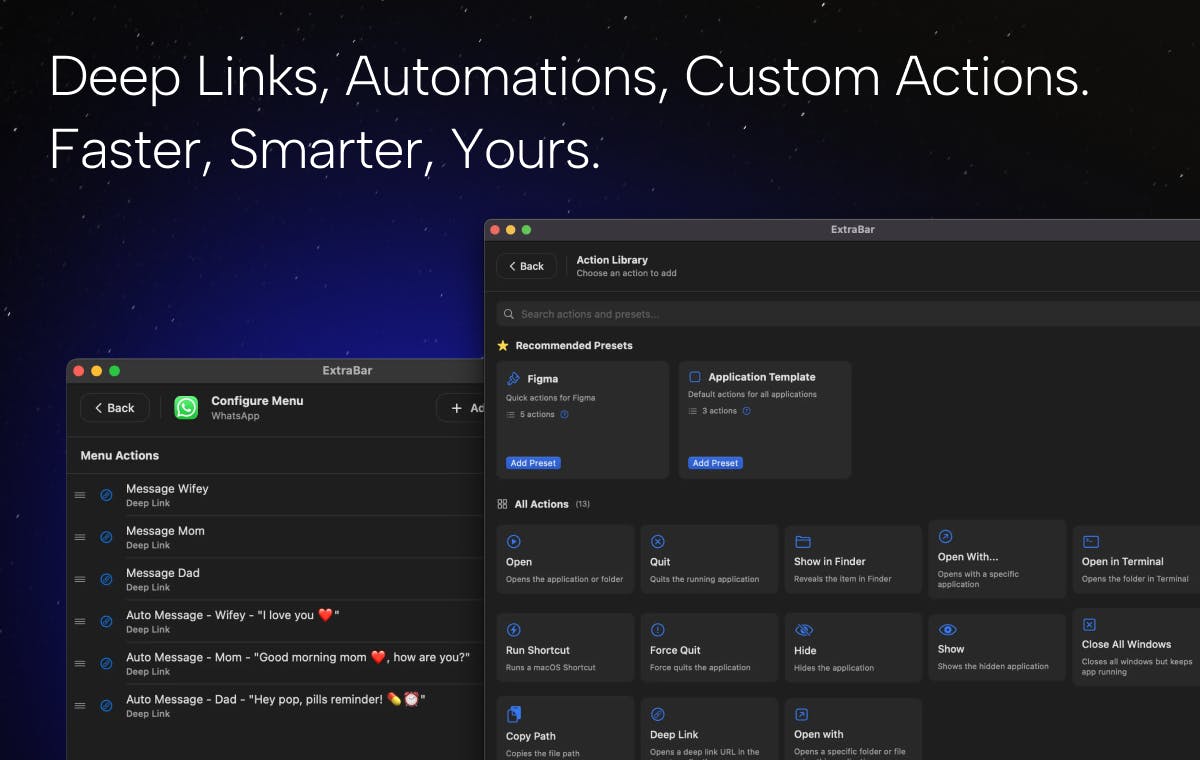The width and height of the screenshot is (1200, 760).
Task: Pick the Show in Finder folder icon
Action: (802, 541)
